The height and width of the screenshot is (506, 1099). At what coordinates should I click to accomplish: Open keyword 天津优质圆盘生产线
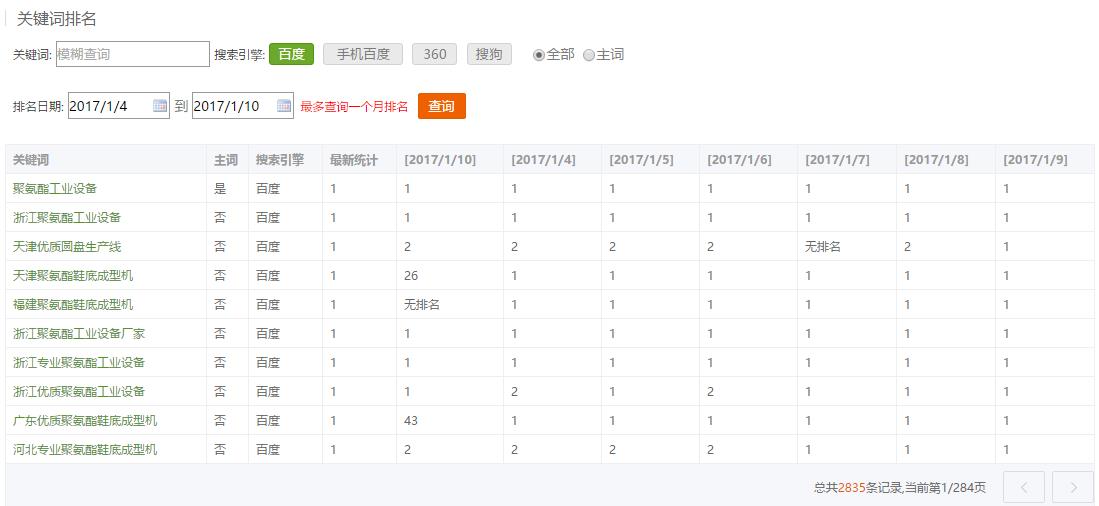click(x=67, y=247)
